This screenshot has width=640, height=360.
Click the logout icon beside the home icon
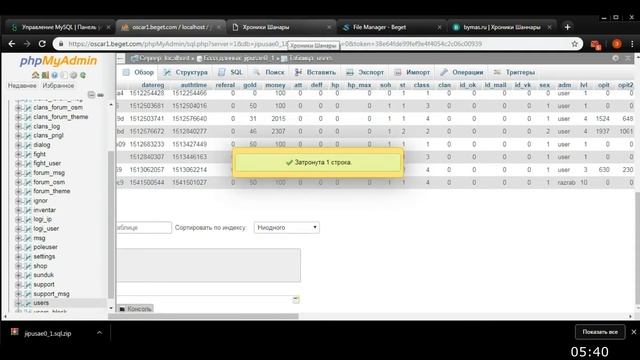tap(45, 75)
